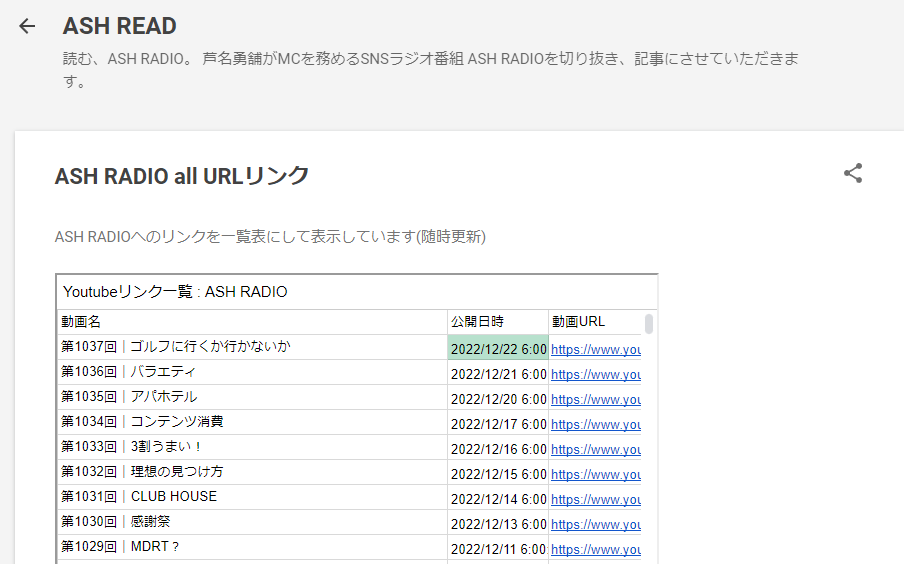Select the highlighted cell 2022/12/22 6:00
Viewport: 904px width, 564px height.
point(498,347)
